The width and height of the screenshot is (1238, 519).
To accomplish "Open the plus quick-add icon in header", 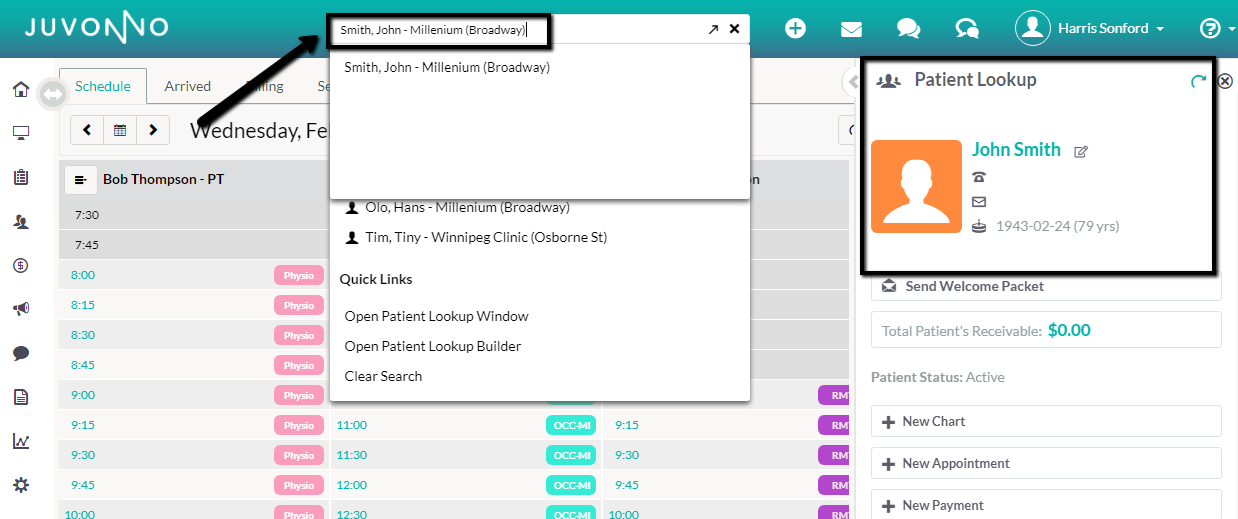I will coord(795,28).
